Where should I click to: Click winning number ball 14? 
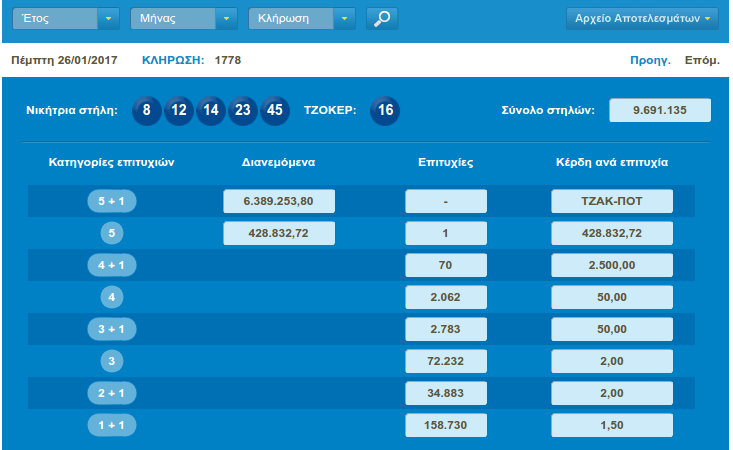click(x=210, y=110)
